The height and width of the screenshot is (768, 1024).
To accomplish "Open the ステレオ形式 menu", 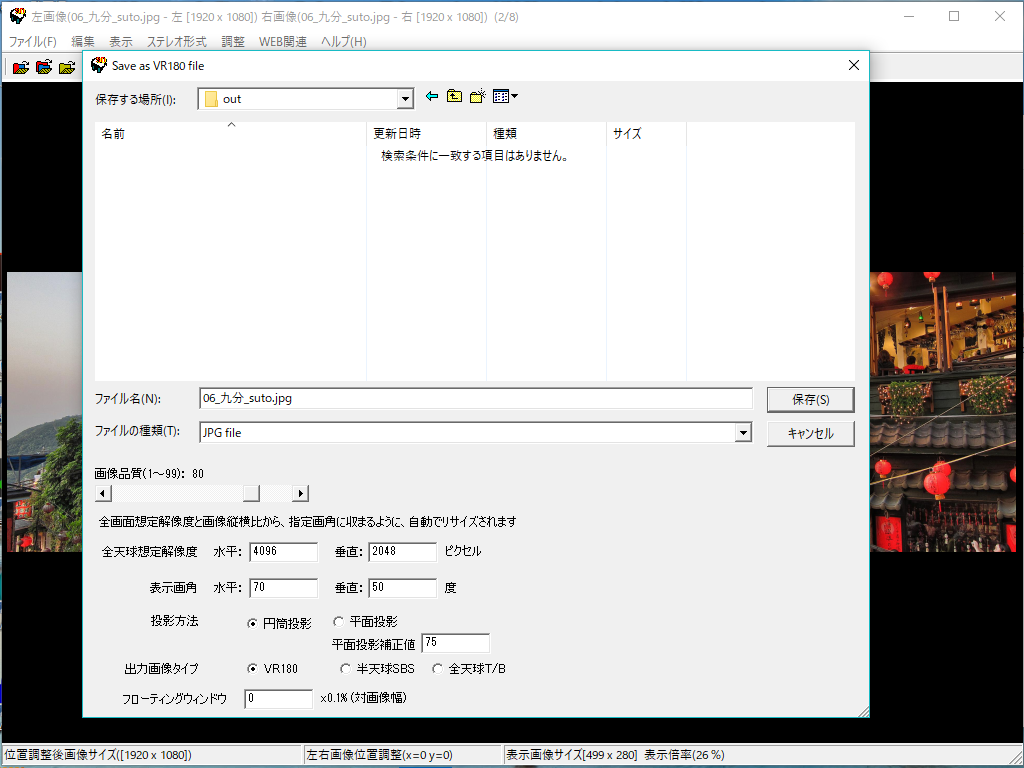I will (176, 42).
